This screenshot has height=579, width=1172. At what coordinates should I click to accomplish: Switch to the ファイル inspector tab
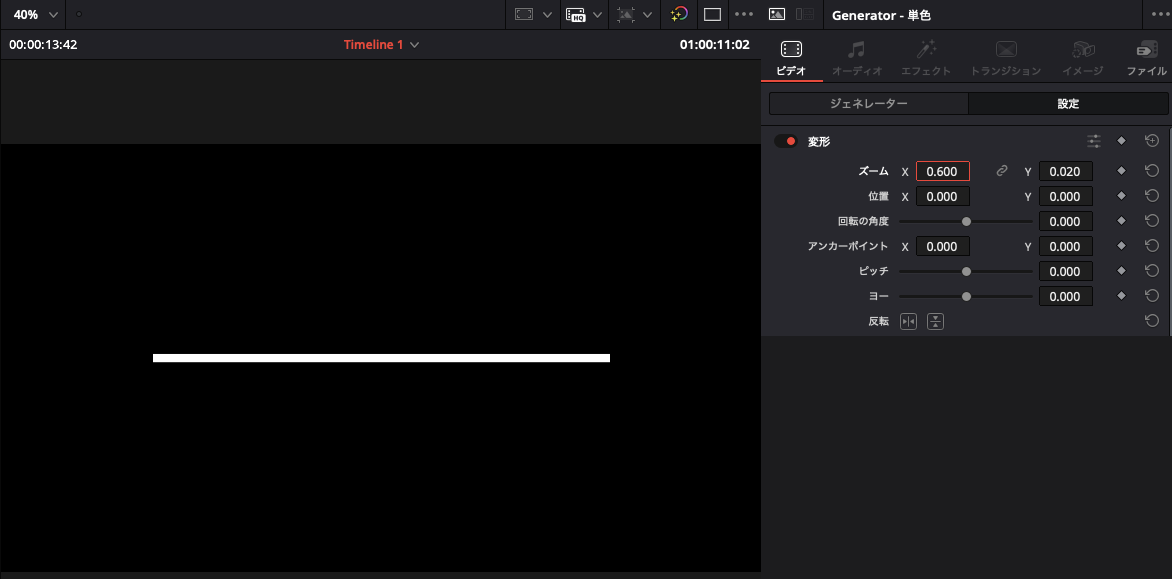click(x=1147, y=59)
